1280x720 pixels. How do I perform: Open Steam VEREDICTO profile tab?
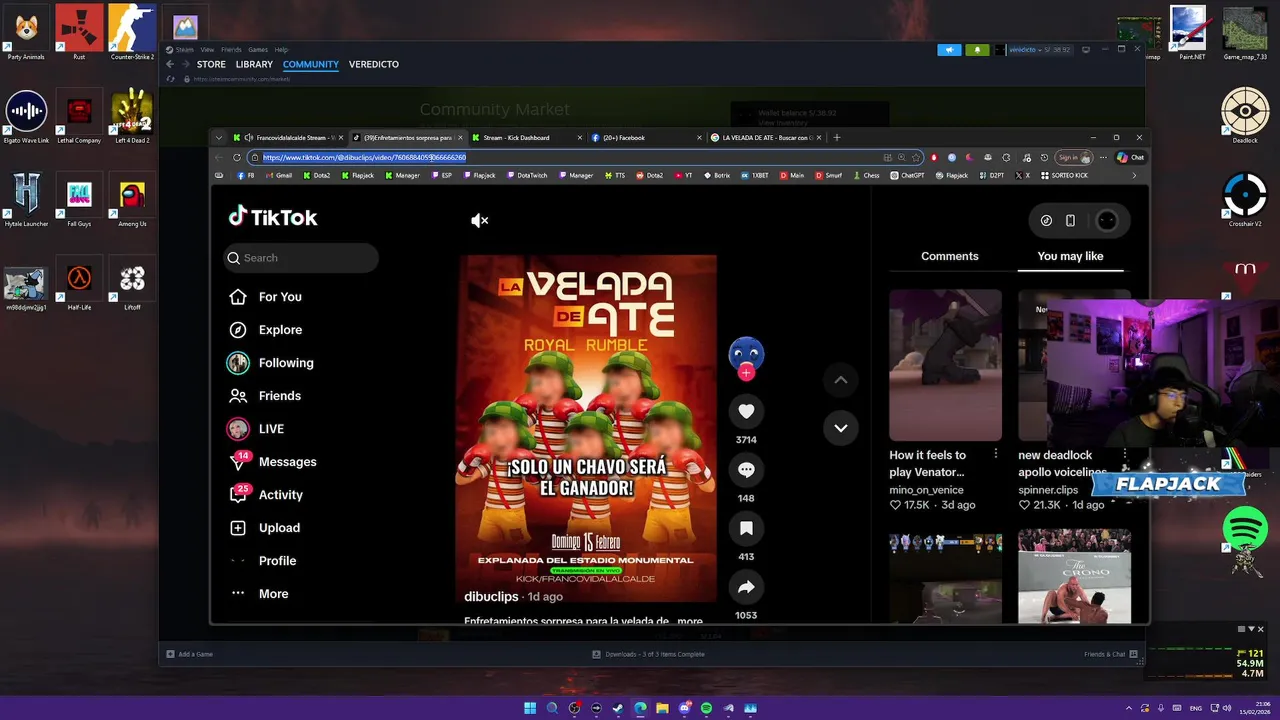[374, 64]
